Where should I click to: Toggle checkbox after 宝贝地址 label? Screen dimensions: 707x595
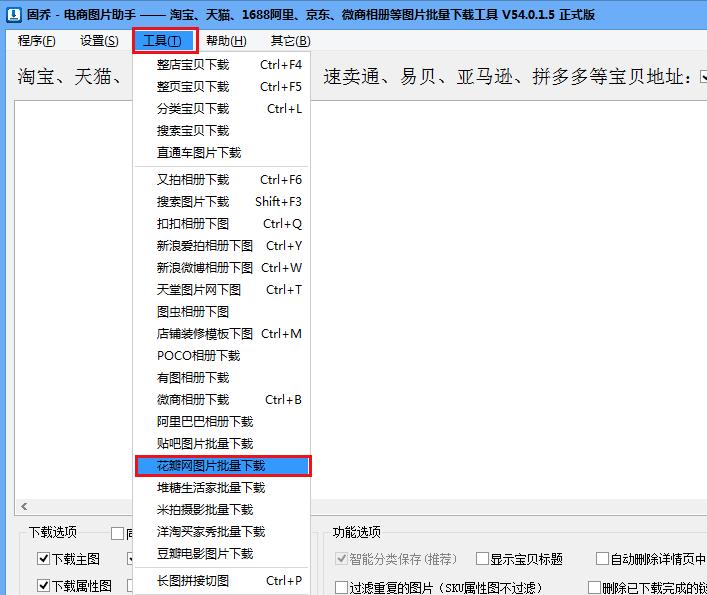pyautogui.click(x=703, y=77)
